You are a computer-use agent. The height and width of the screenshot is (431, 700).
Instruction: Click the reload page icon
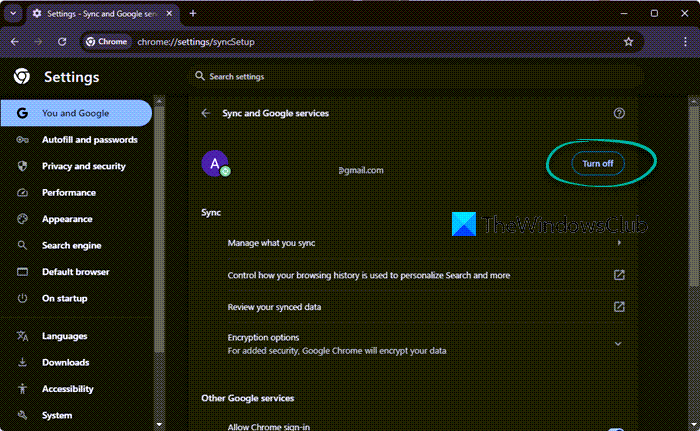tap(62, 42)
